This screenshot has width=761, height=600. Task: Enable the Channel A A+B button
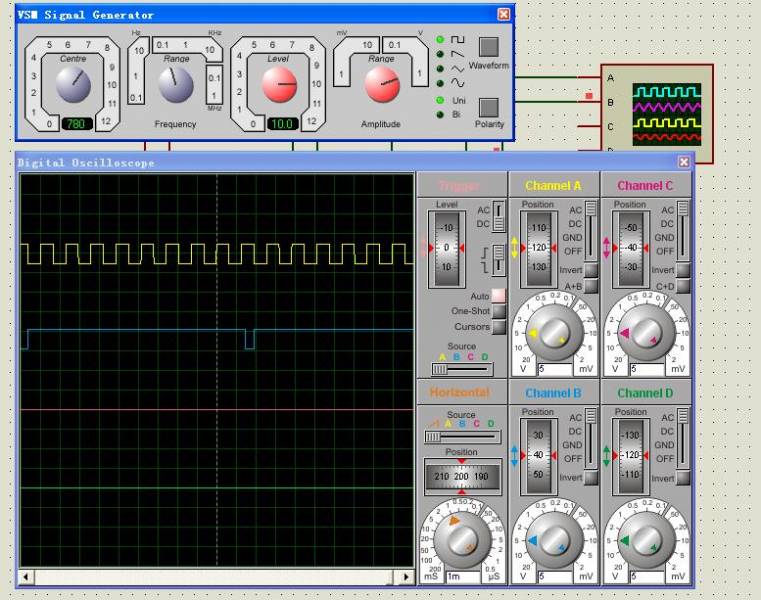591,286
